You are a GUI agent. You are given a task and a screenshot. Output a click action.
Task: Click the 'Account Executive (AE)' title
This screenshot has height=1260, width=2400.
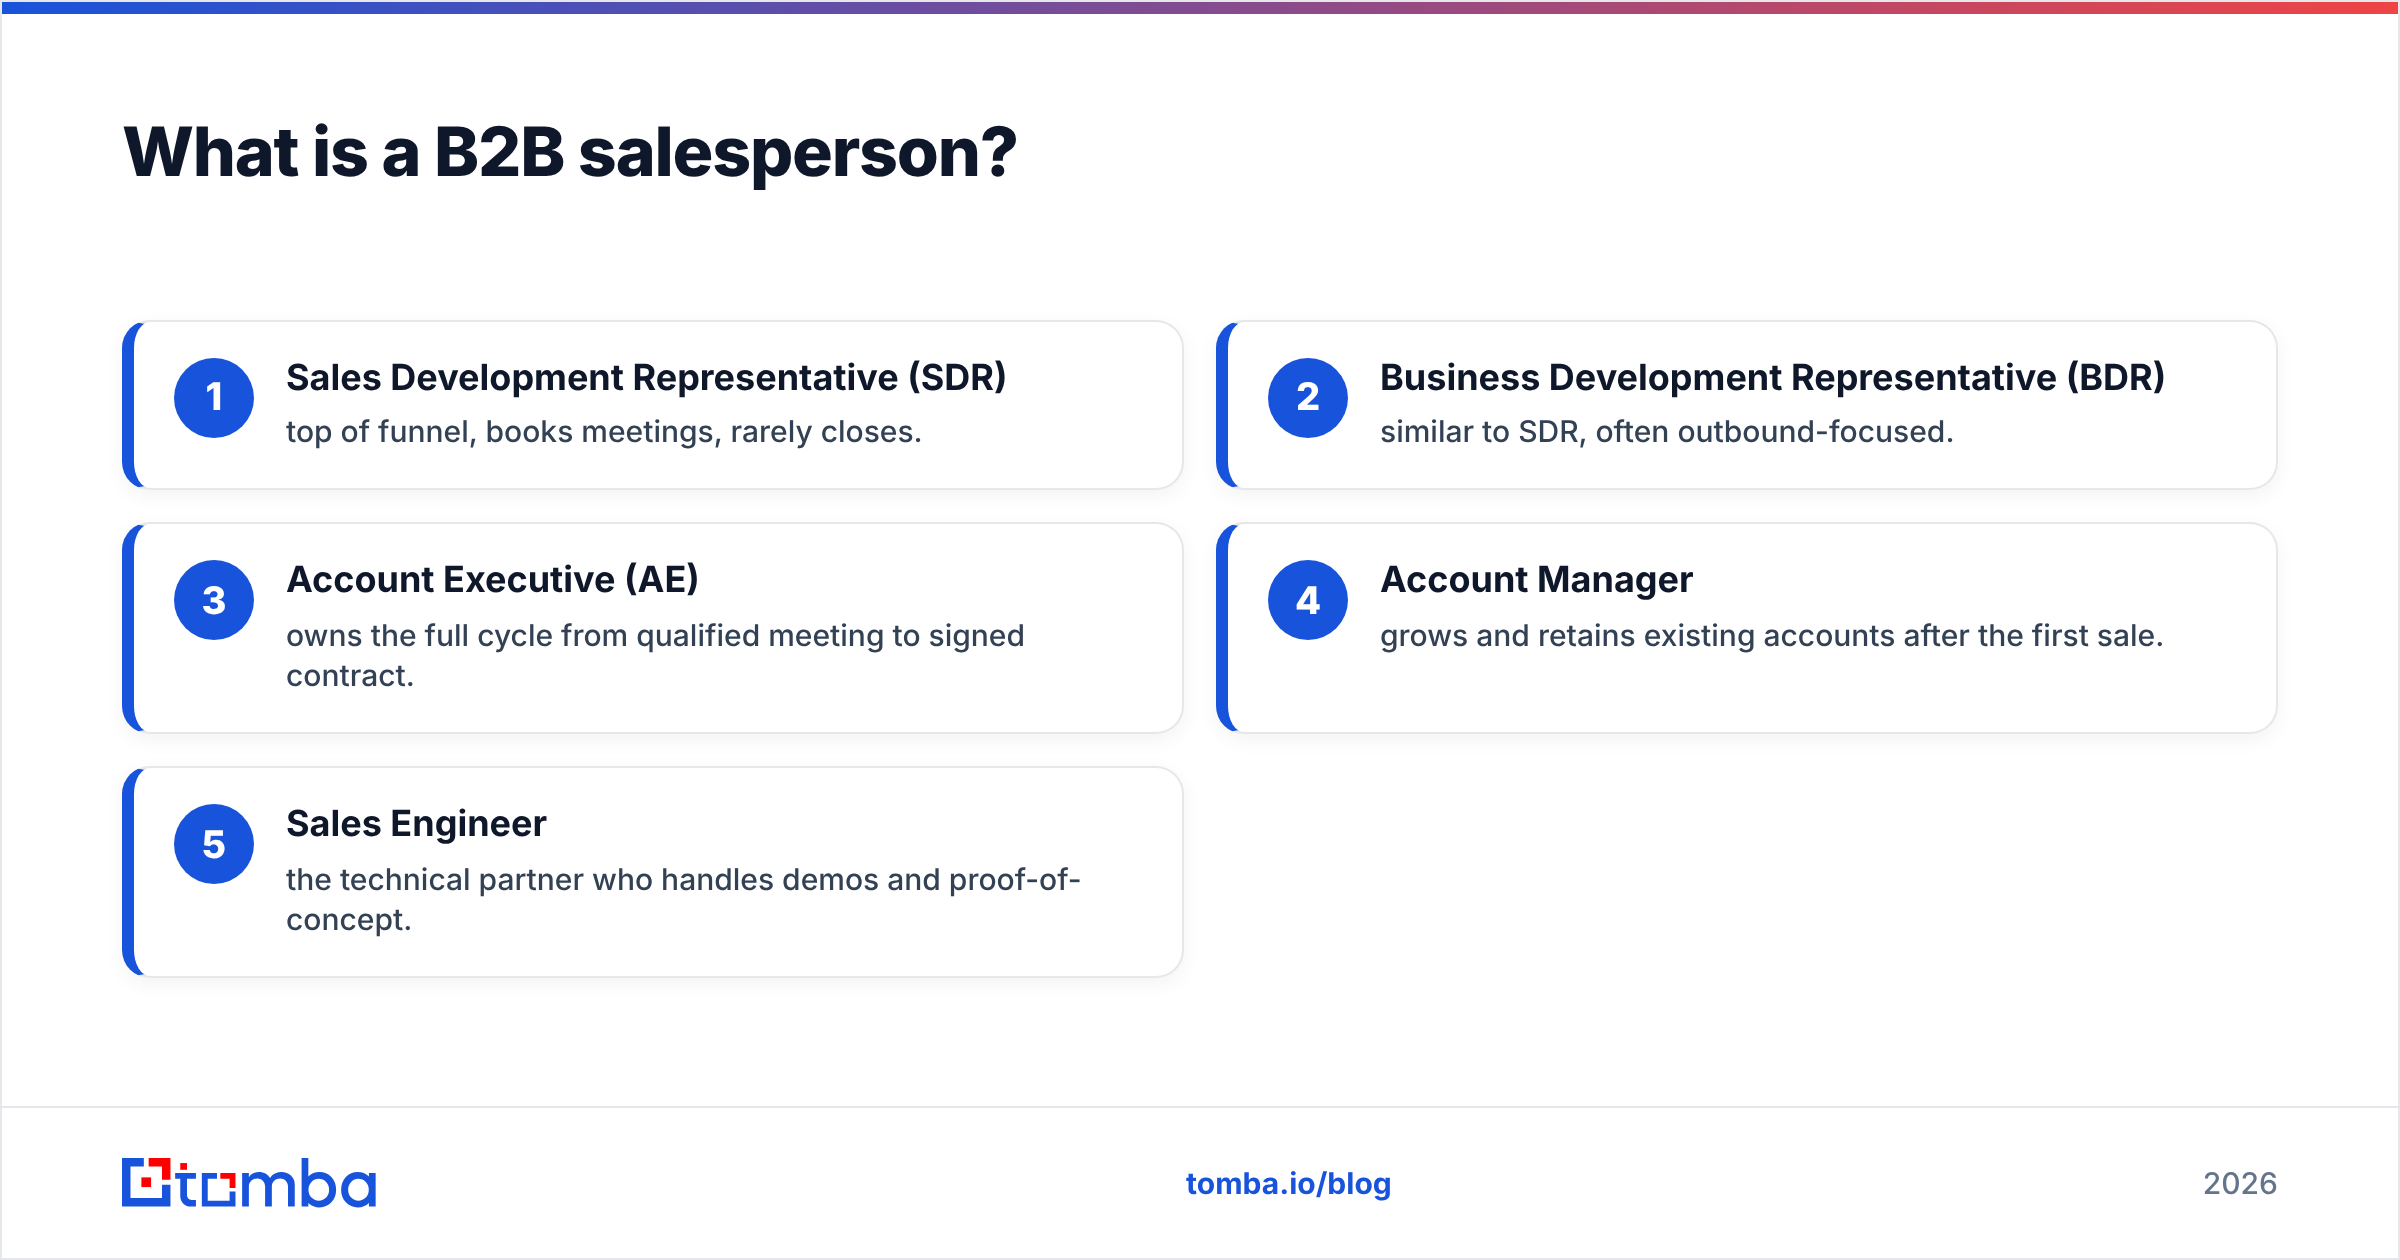pos(492,580)
